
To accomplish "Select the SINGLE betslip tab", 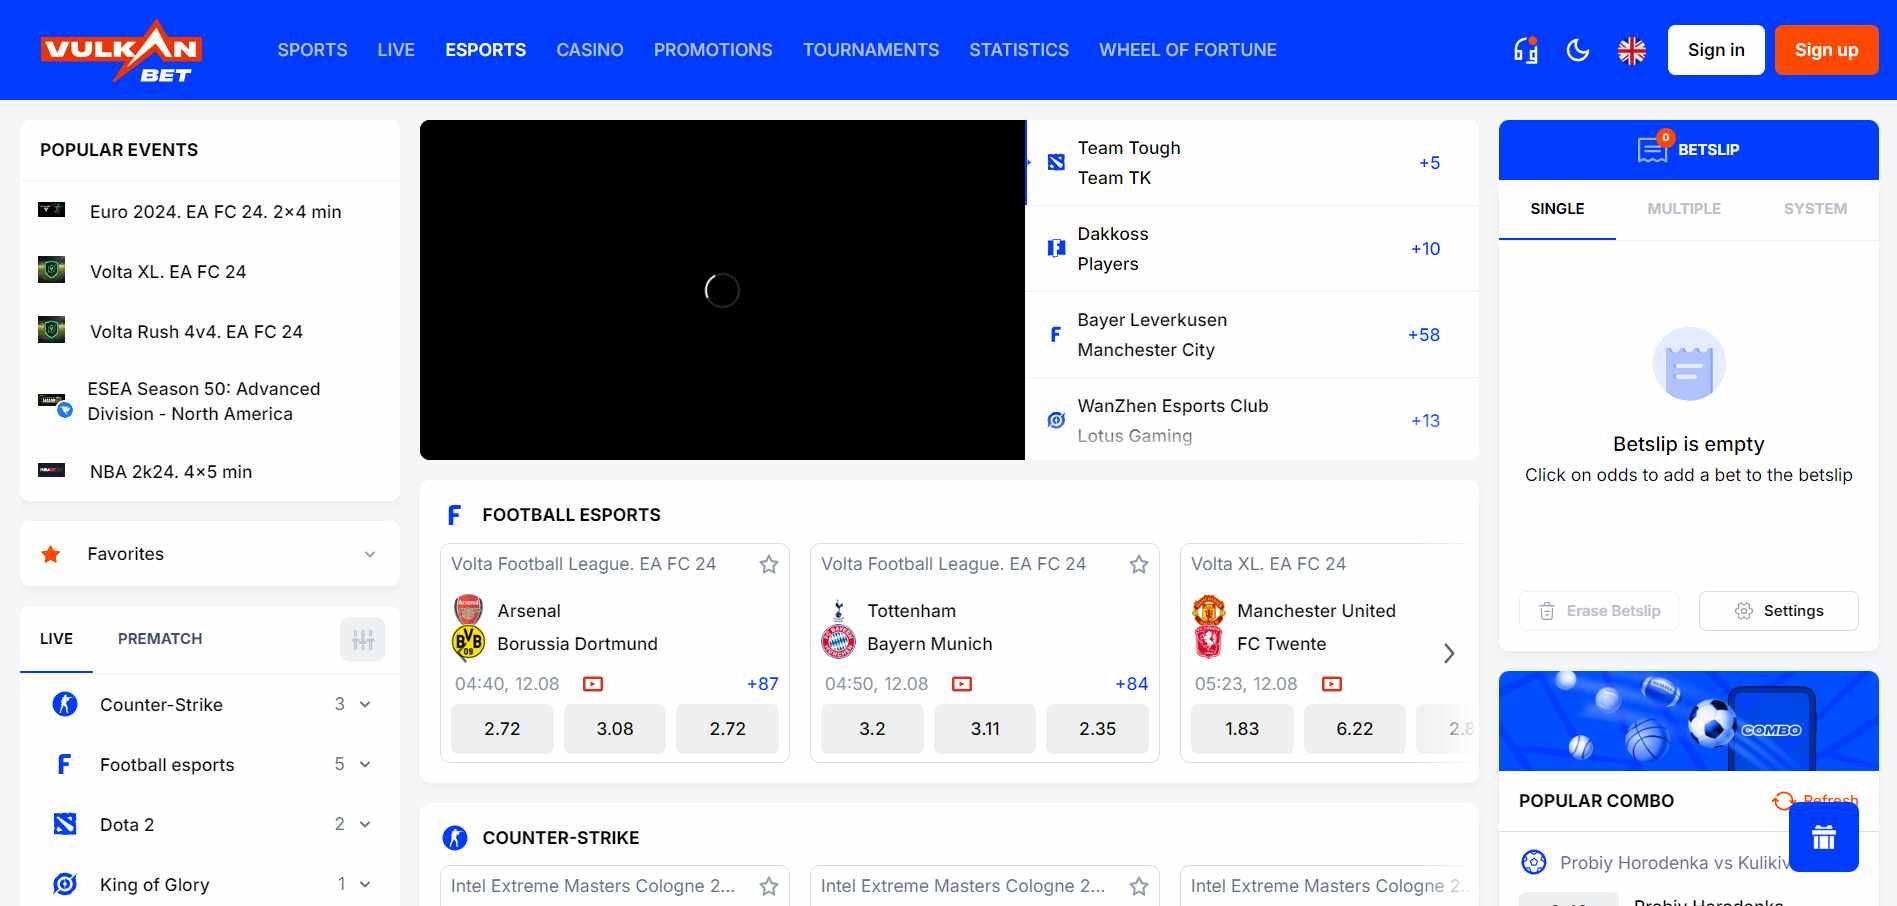I will (x=1557, y=209).
